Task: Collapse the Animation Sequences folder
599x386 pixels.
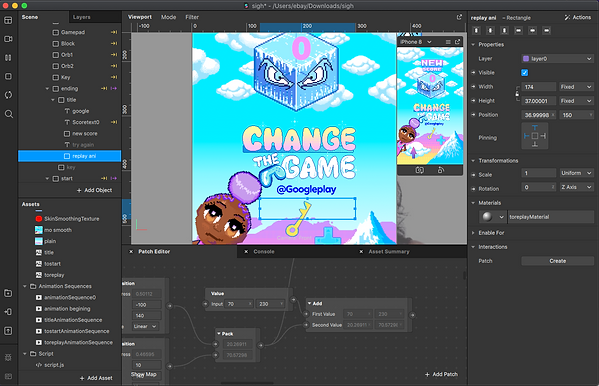Action: 25,286
